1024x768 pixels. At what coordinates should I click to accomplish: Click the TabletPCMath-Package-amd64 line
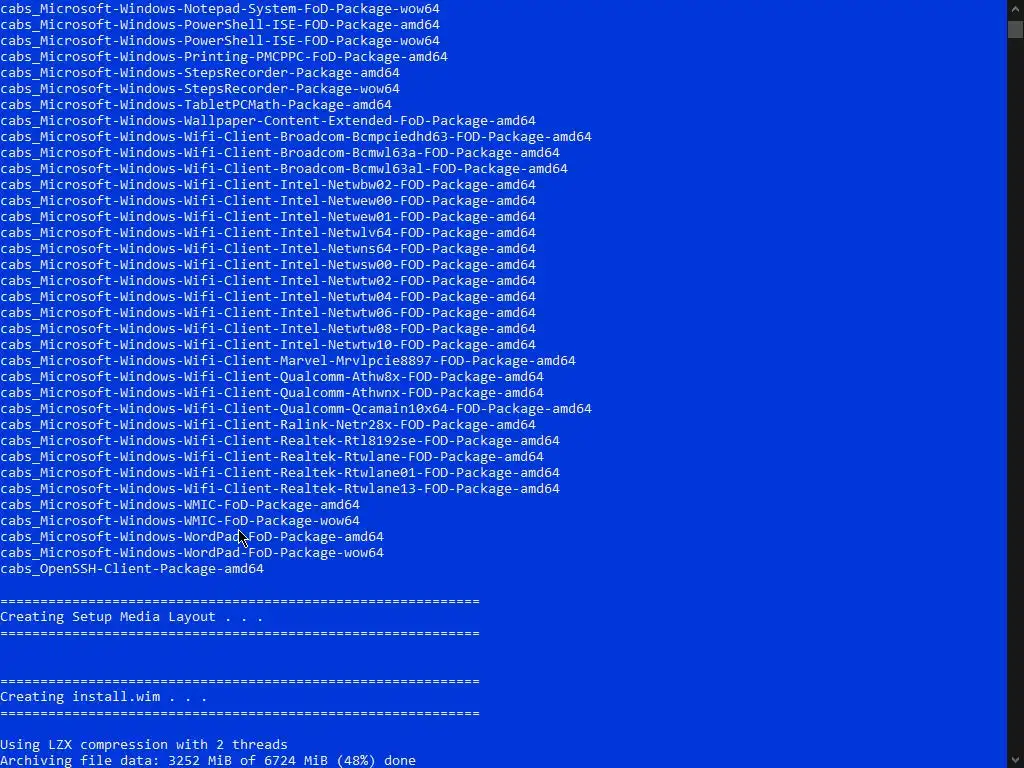[x=196, y=104]
